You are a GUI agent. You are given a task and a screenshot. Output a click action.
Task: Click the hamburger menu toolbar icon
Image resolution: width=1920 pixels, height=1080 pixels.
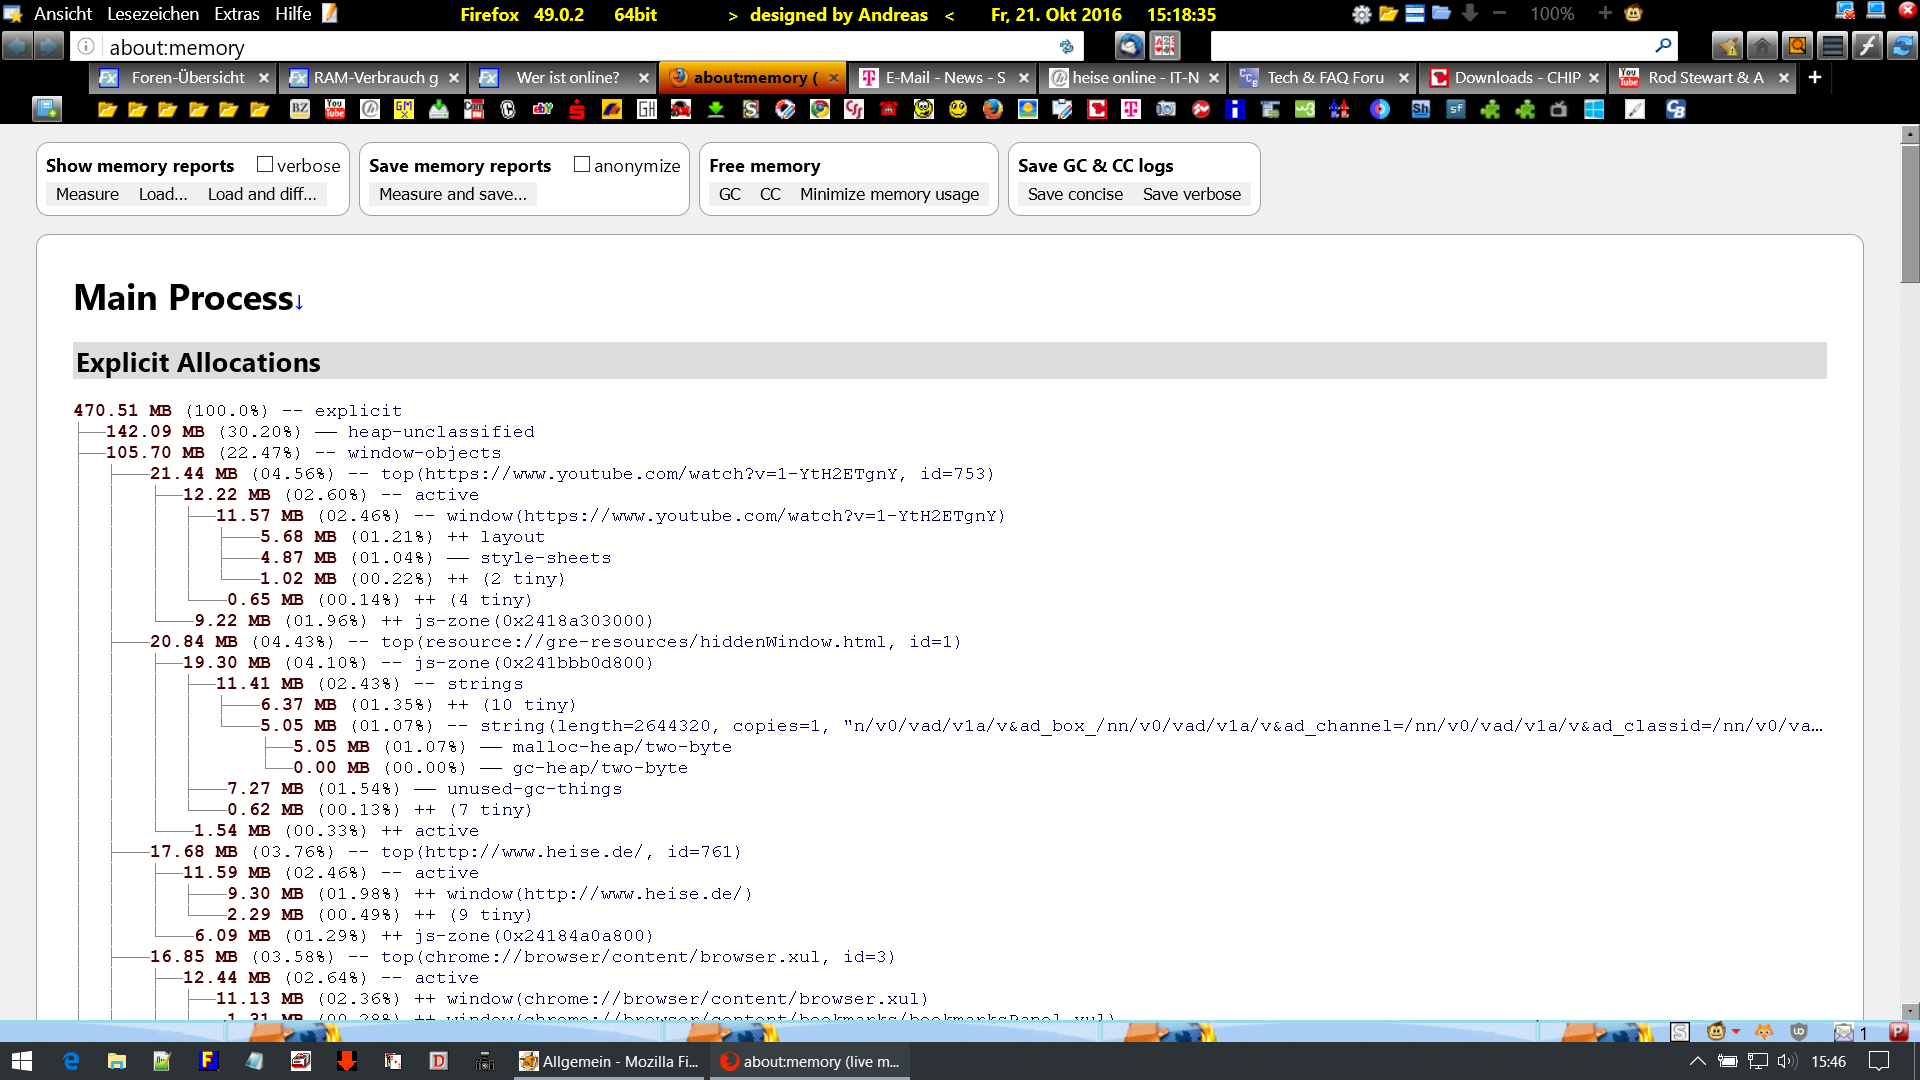[x=1832, y=46]
